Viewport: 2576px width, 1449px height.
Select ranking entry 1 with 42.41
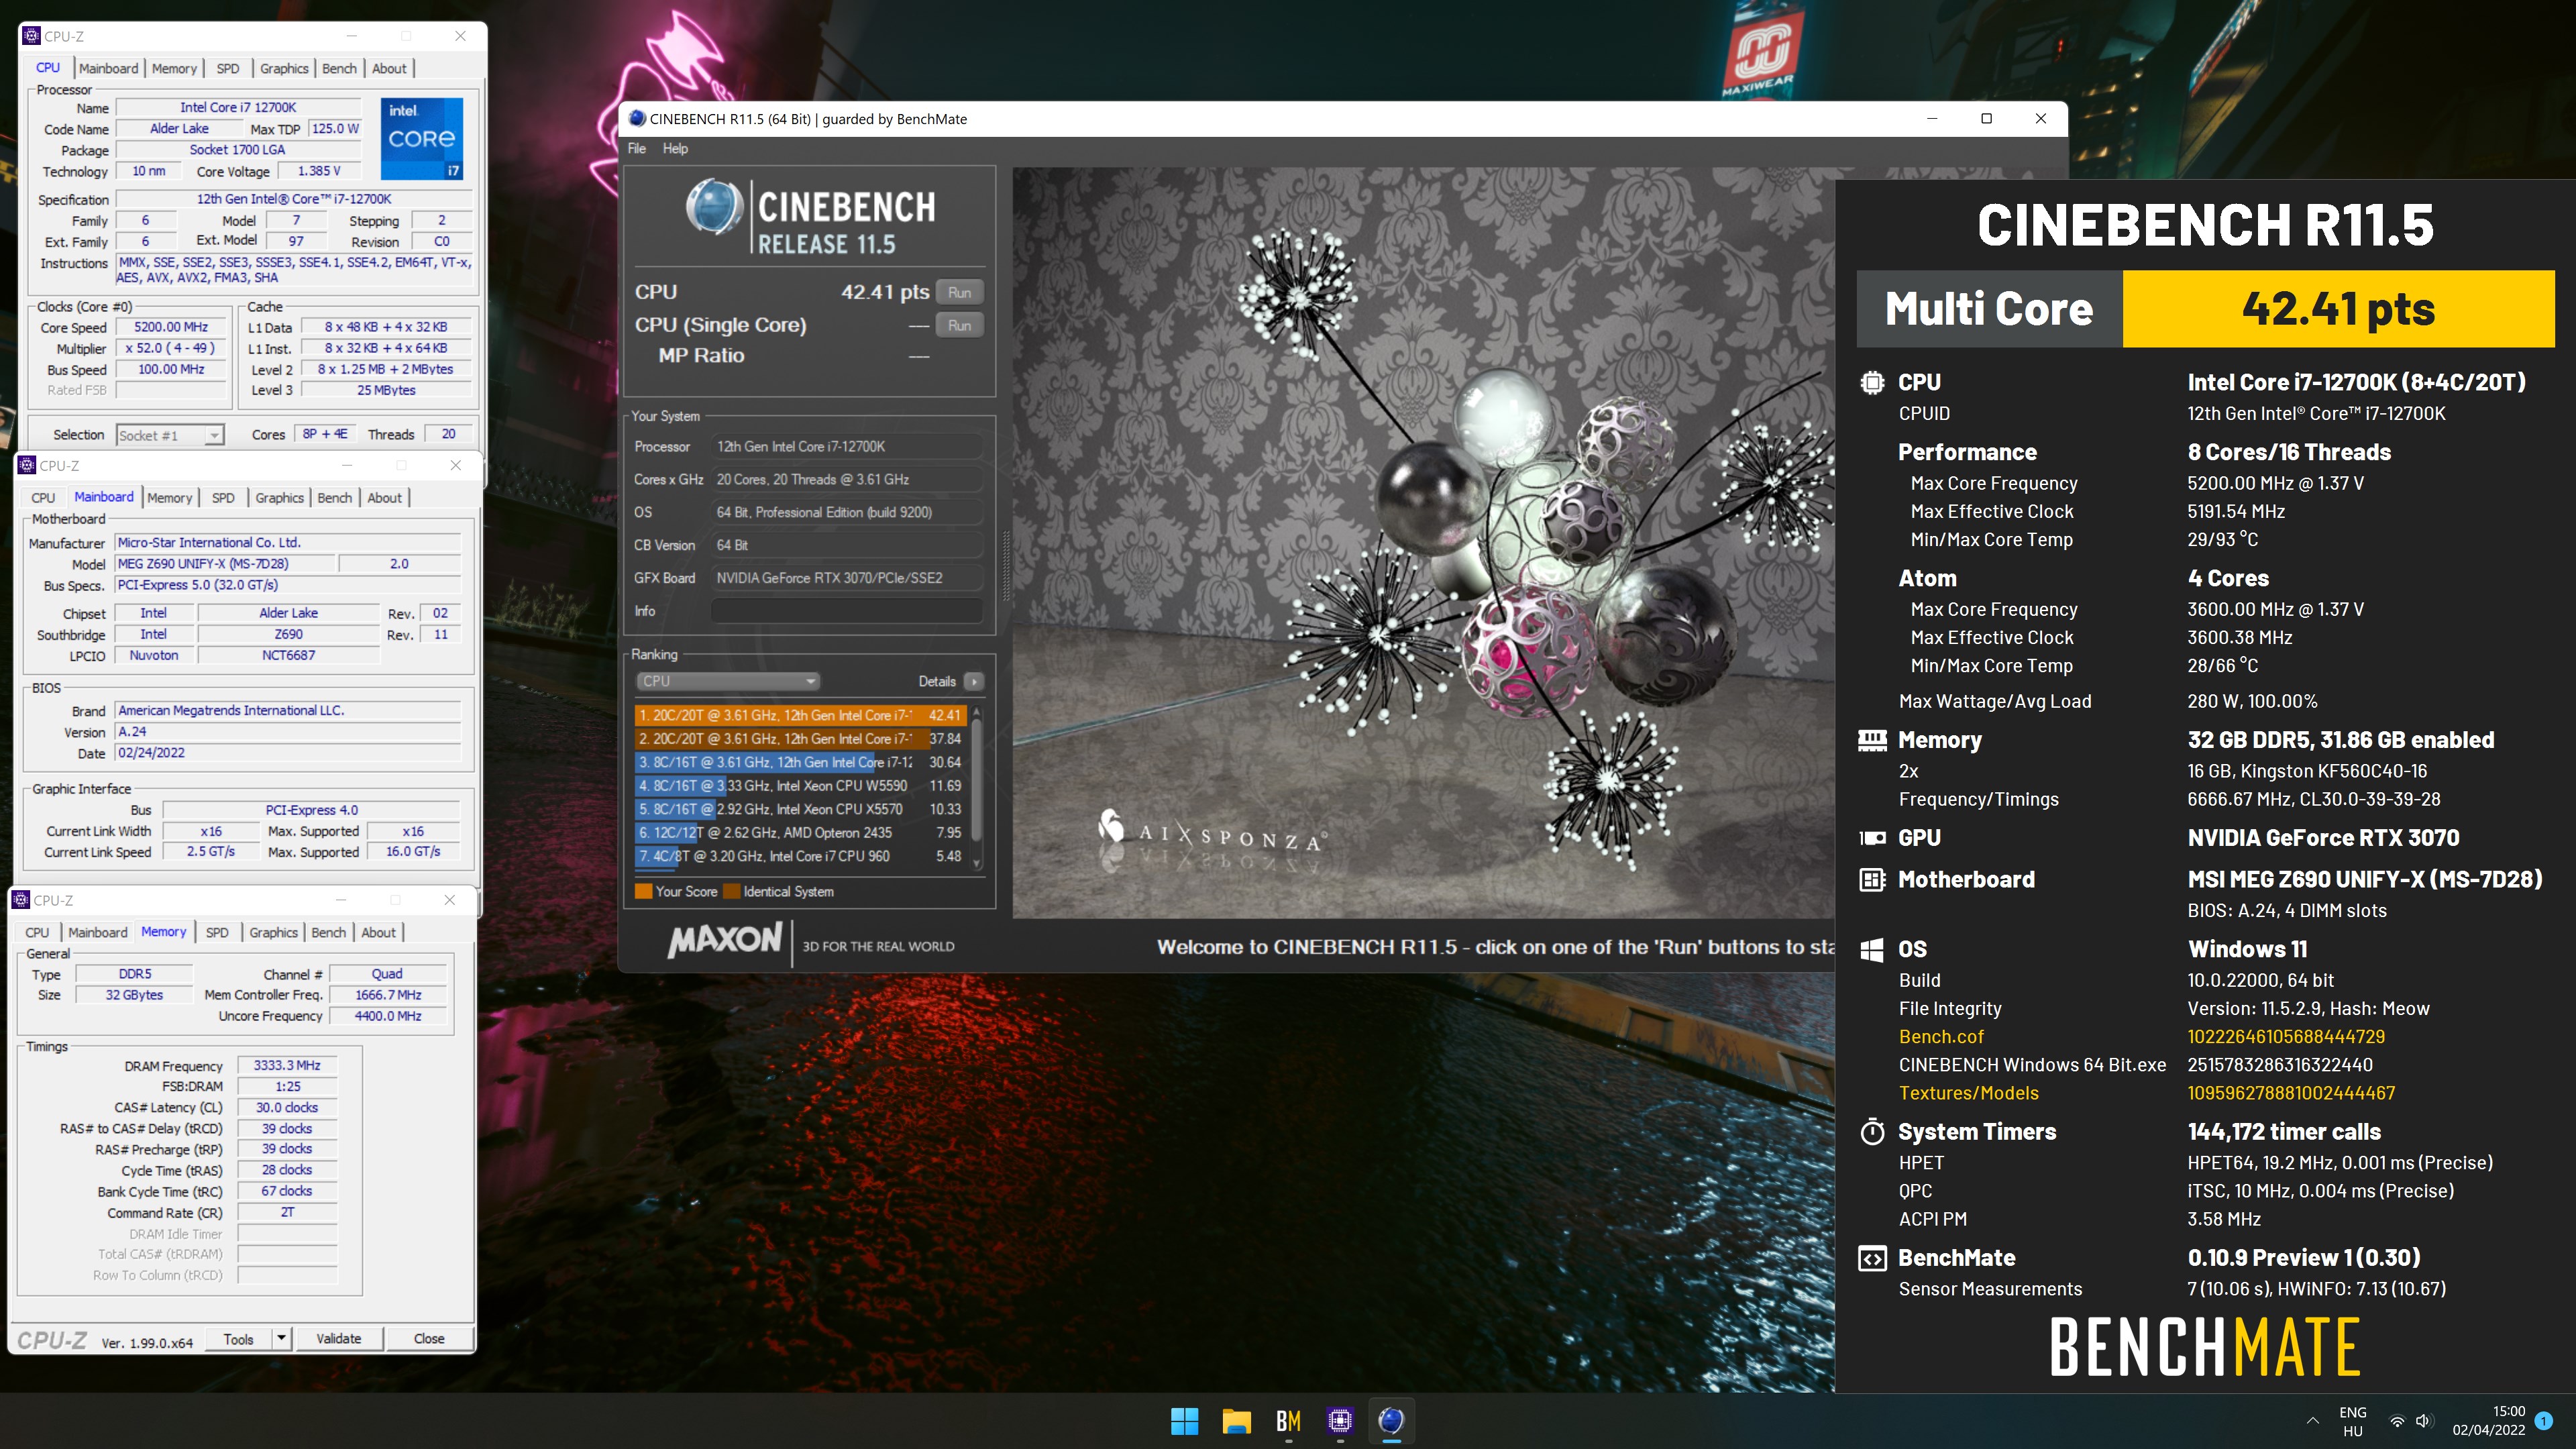coord(799,715)
